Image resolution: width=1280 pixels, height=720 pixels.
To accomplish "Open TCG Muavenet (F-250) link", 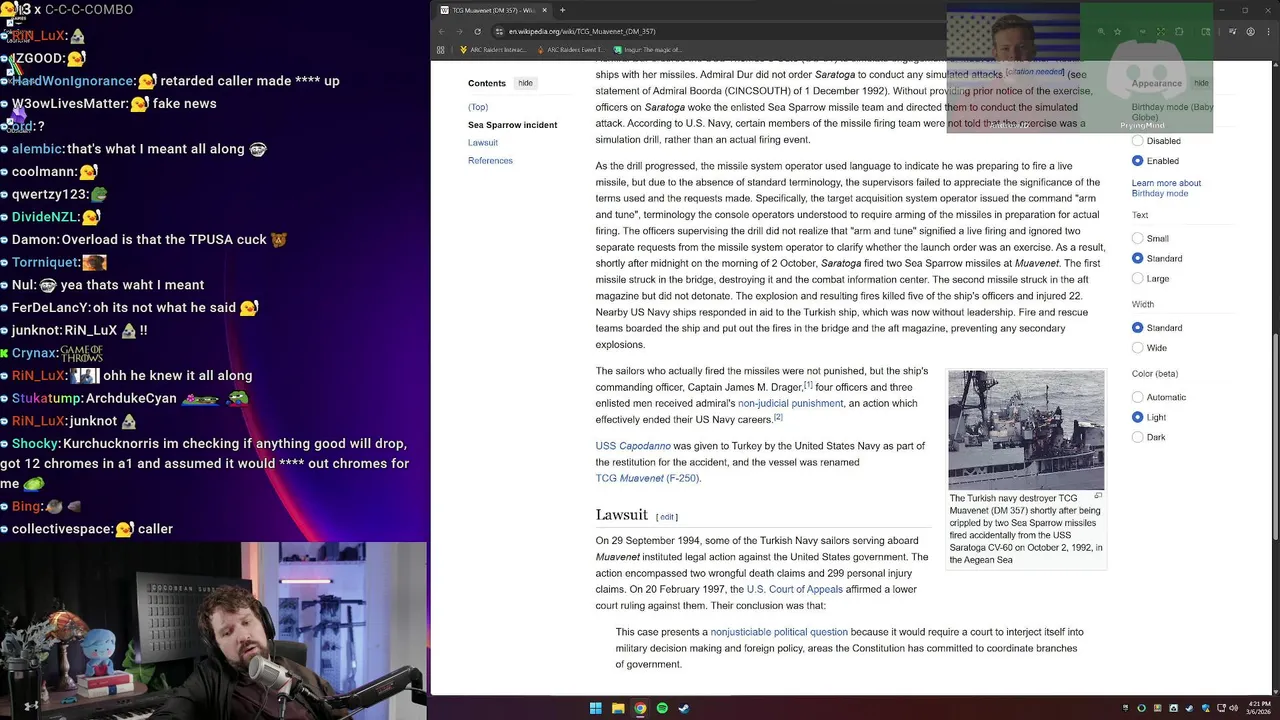I will pyautogui.click(x=647, y=478).
